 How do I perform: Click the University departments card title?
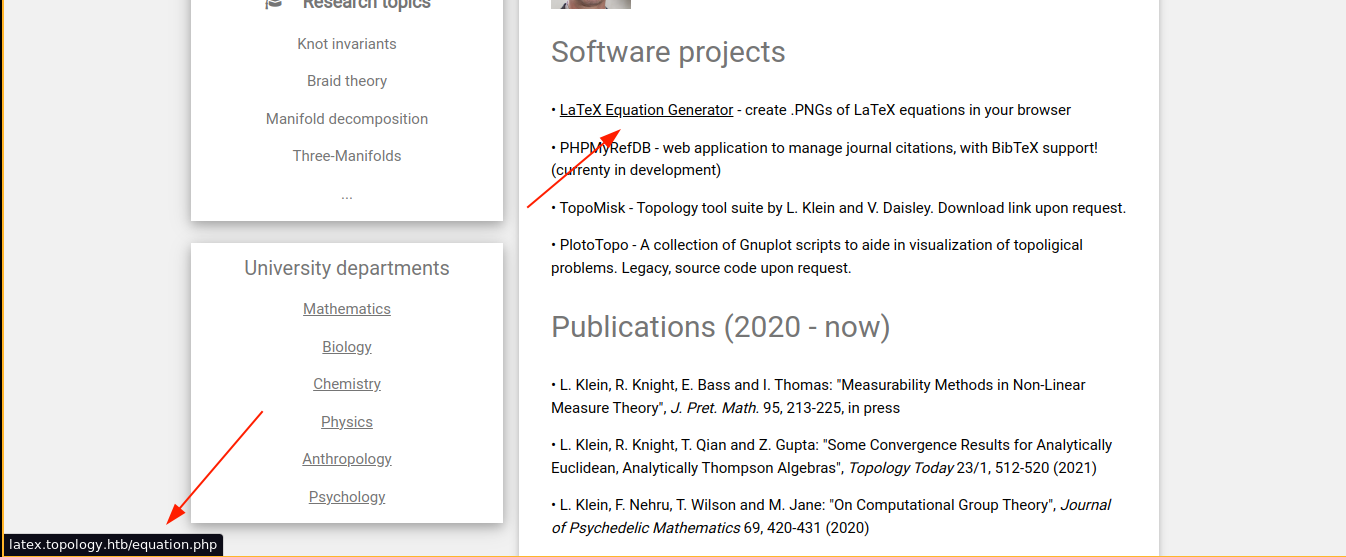point(347,268)
